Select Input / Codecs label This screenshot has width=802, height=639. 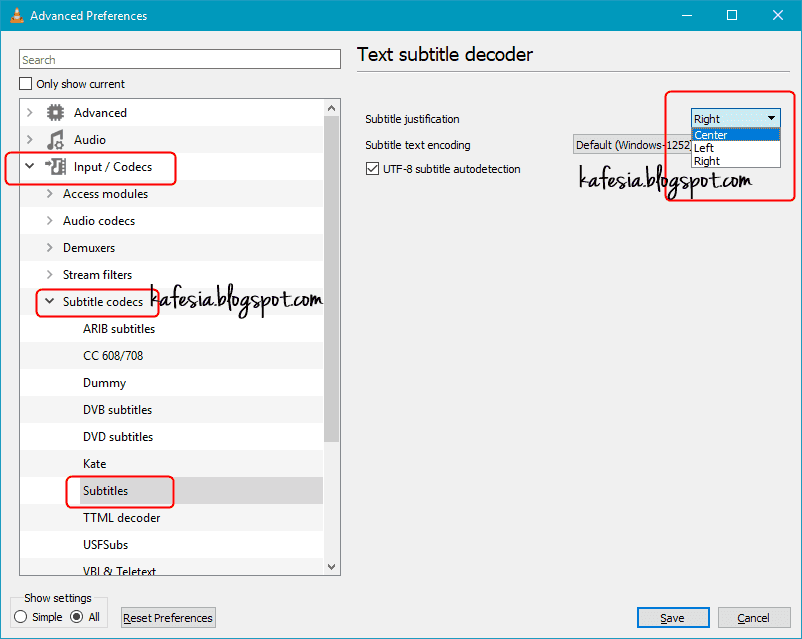(x=113, y=167)
